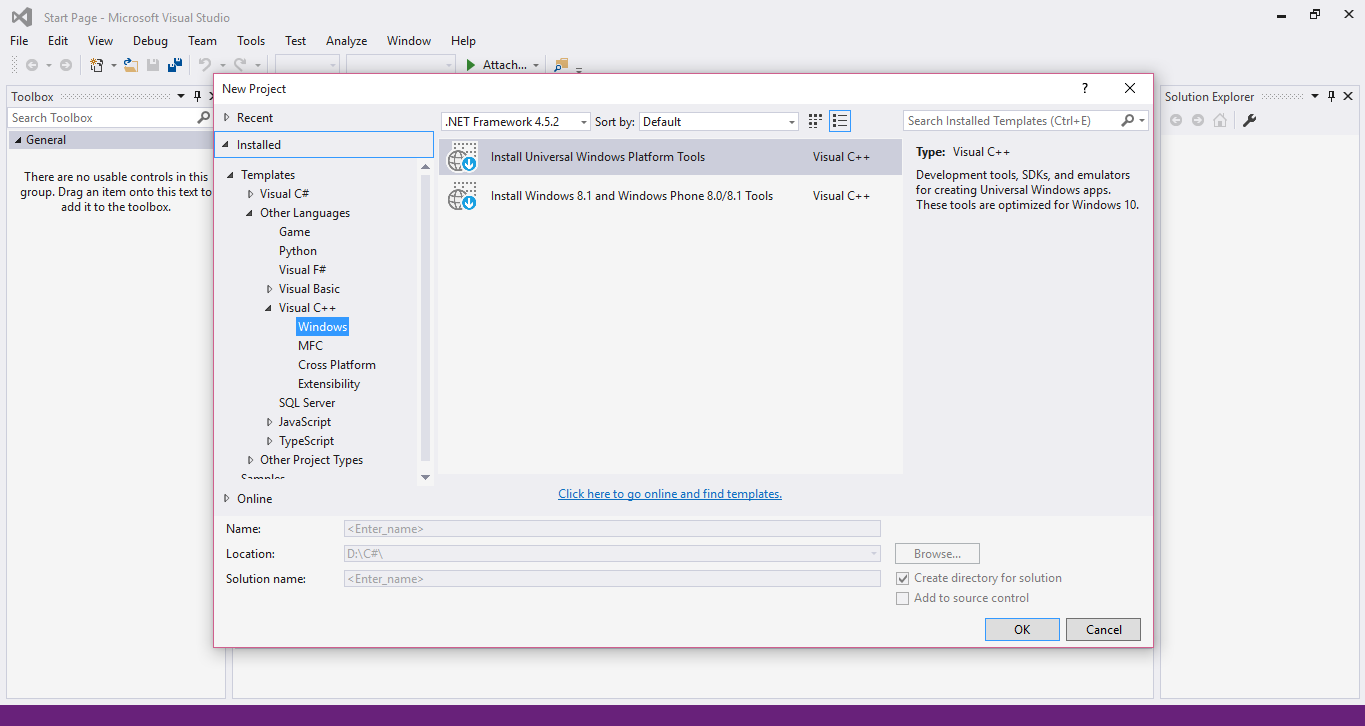Click the Navigate Backward toolbar arrow
1365x726 pixels.
32,65
